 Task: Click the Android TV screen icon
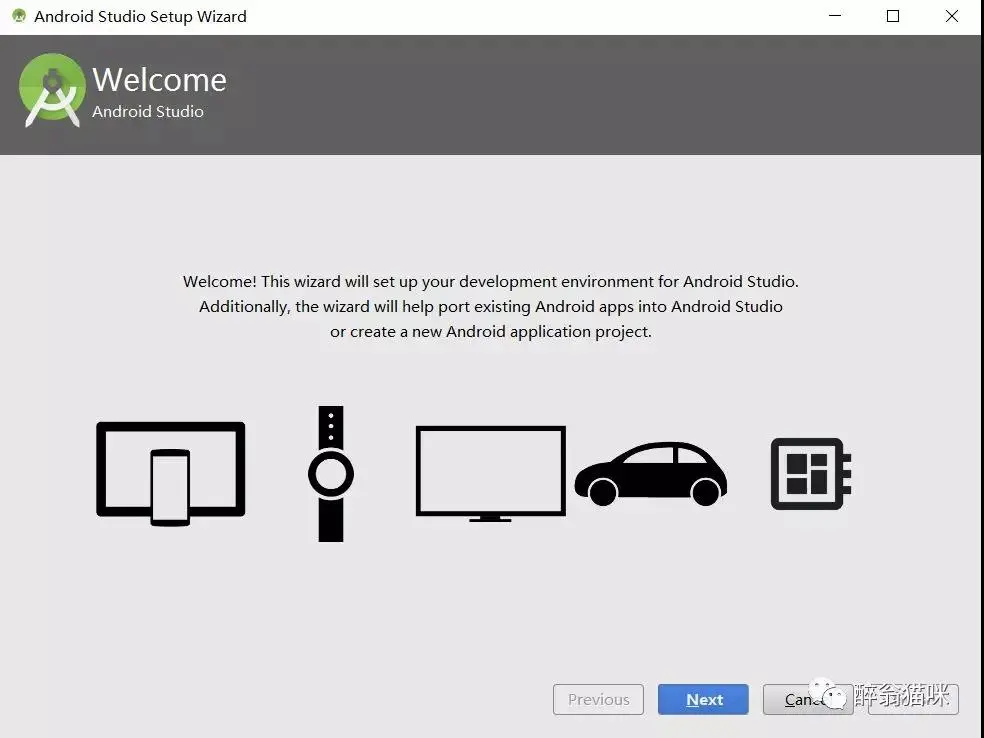coord(490,474)
